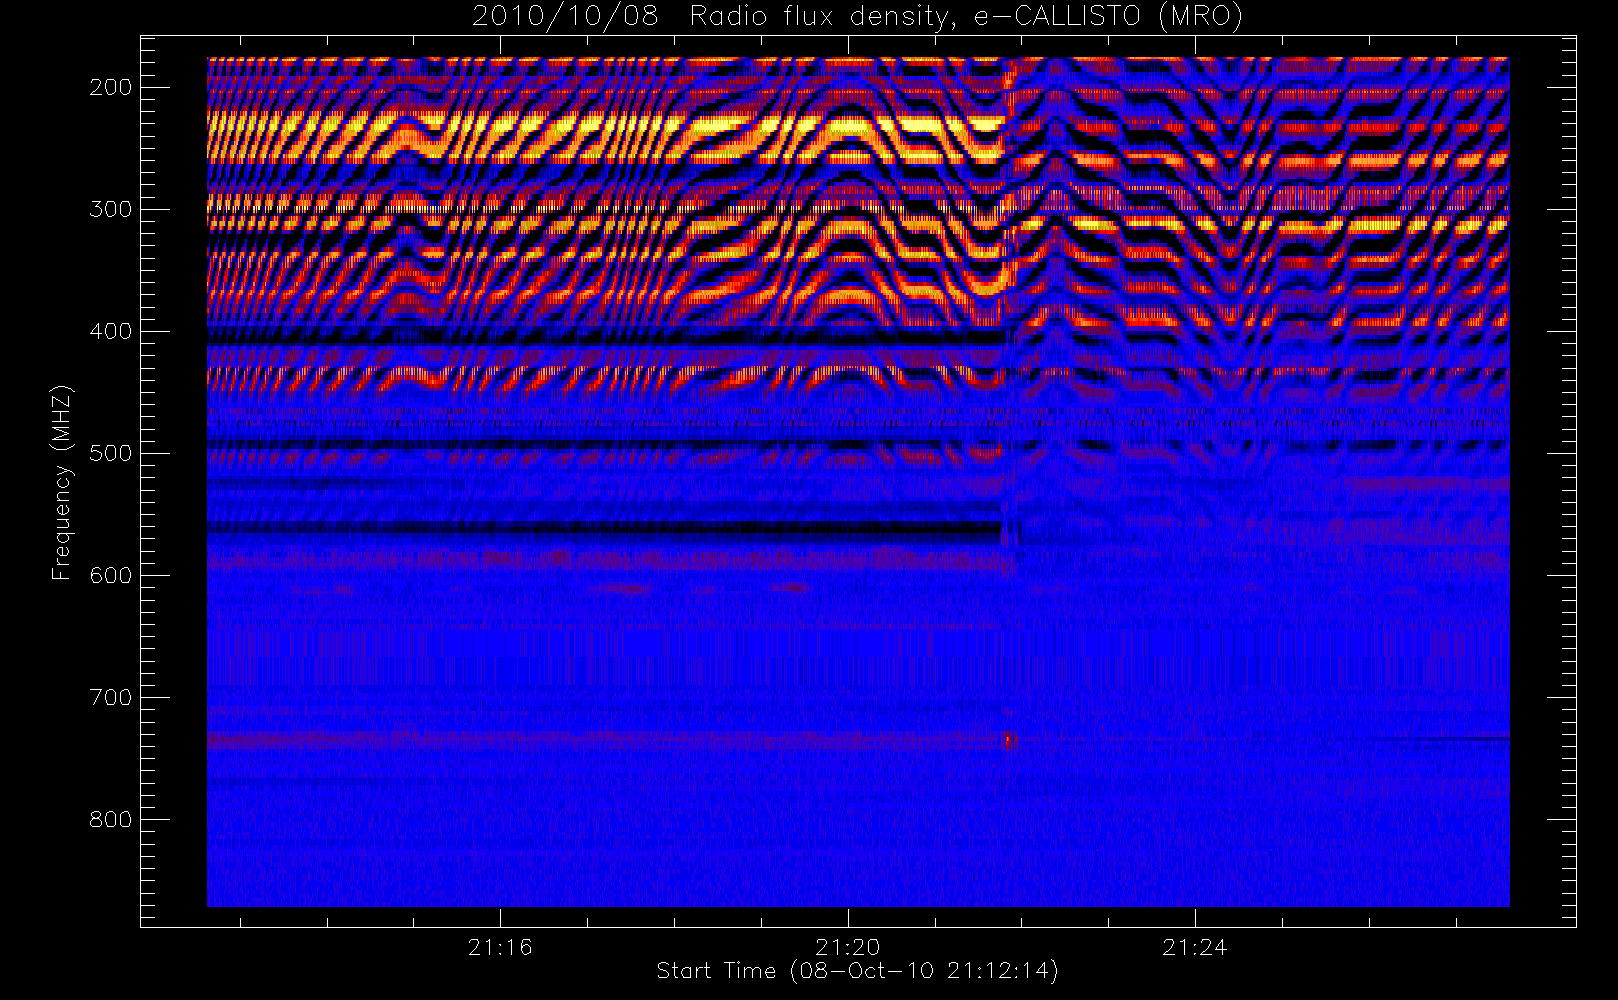Screen dimensions: 1618x1000
Task: Click the 200 frequency tick label
Action: click(110, 87)
